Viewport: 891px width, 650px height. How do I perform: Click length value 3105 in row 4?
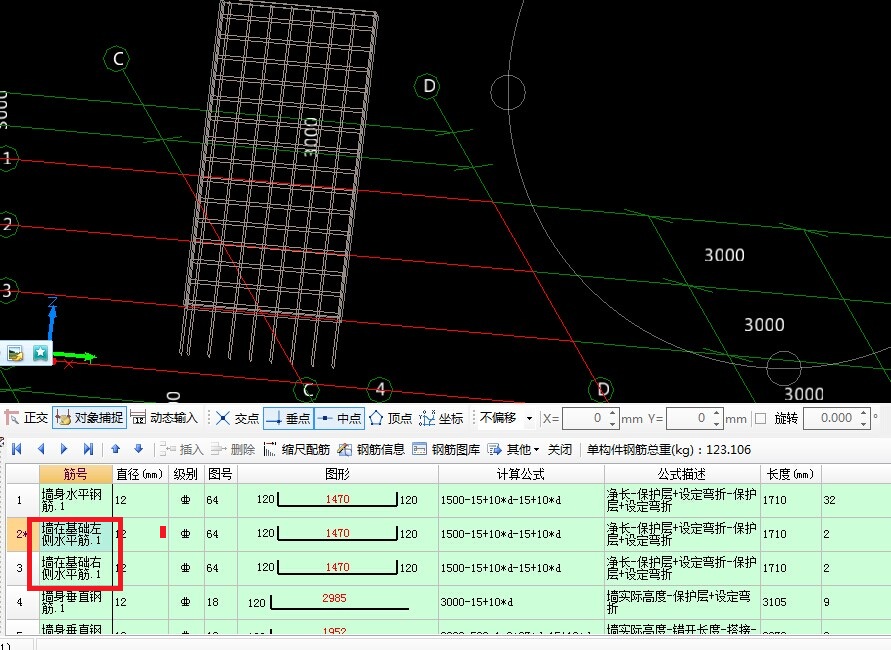(x=775, y=602)
